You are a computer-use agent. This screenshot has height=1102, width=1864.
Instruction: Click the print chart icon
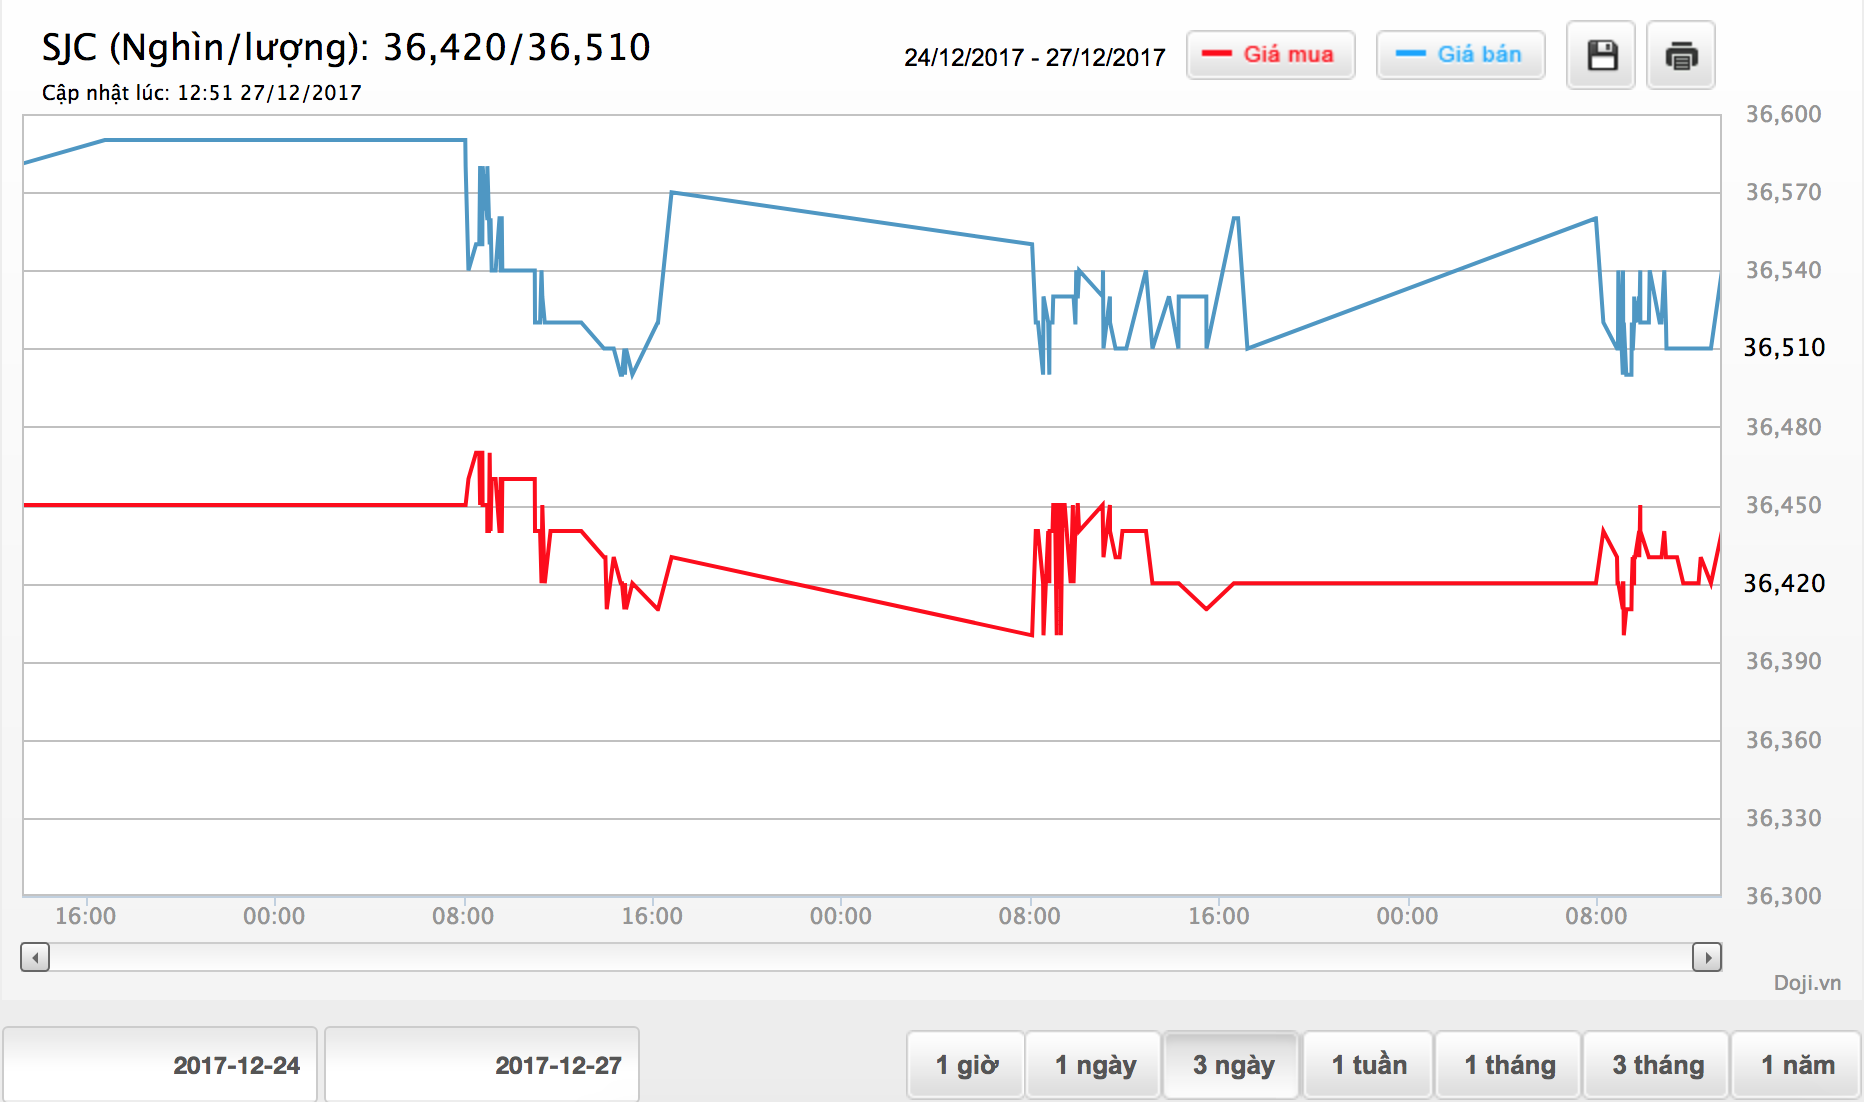(x=1681, y=55)
